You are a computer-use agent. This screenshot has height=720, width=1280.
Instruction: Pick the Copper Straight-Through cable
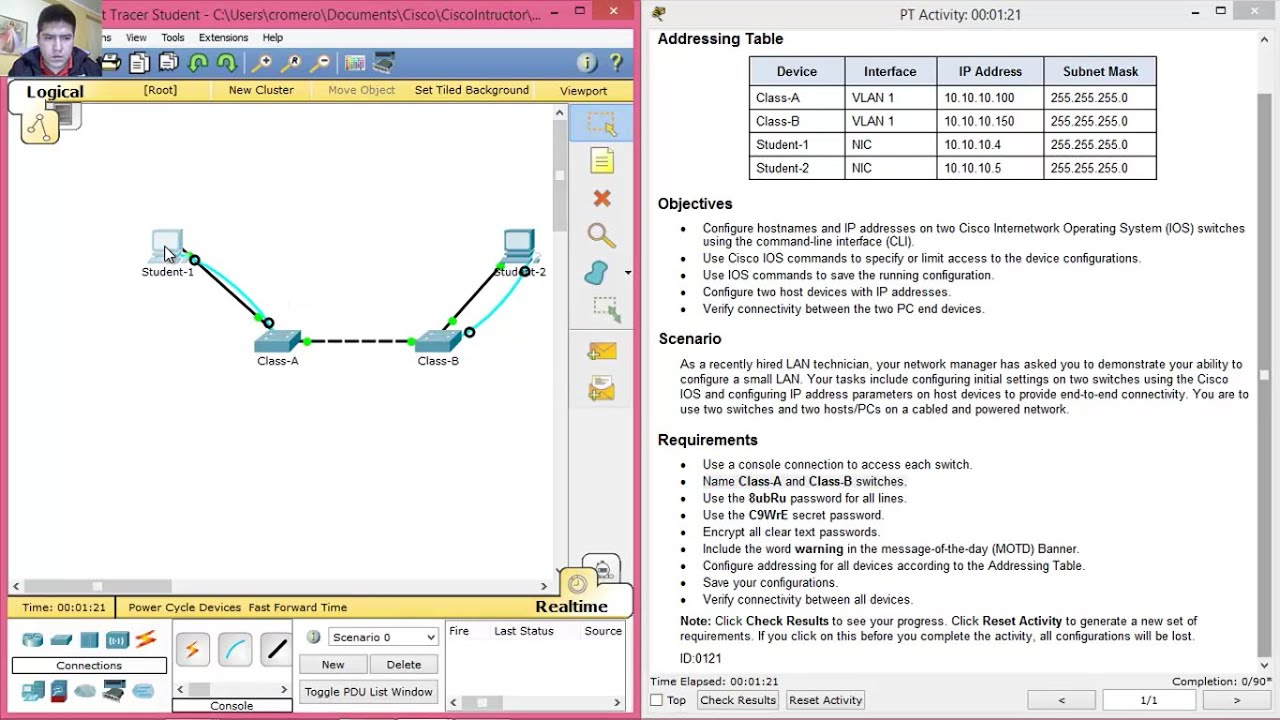coord(275,650)
